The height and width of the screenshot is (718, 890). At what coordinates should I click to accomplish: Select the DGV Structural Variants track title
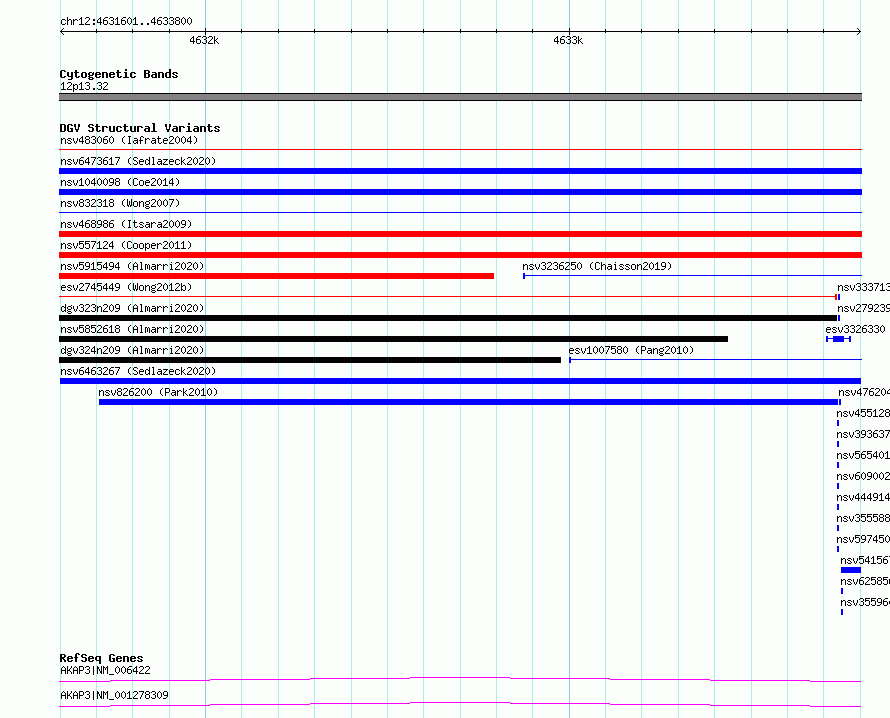[140, 128]
